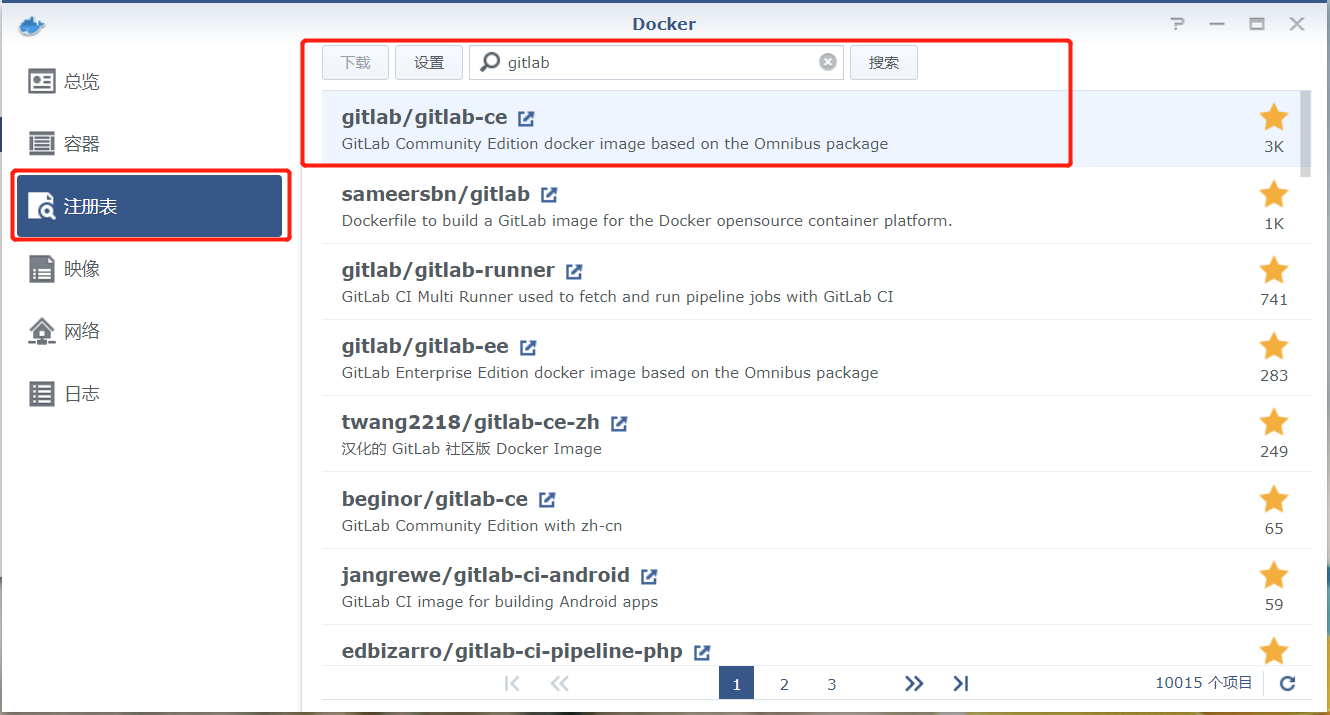Go to results page 2
Viewport: 1330px width, 715px height.
(x=784, y=683)
